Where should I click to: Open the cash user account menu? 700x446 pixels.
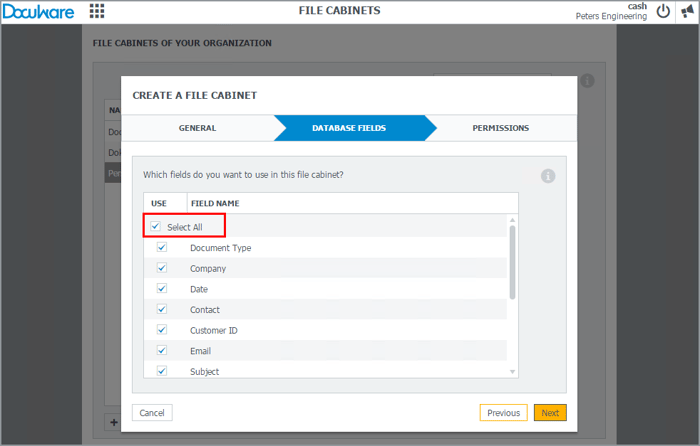click(636, 6)
